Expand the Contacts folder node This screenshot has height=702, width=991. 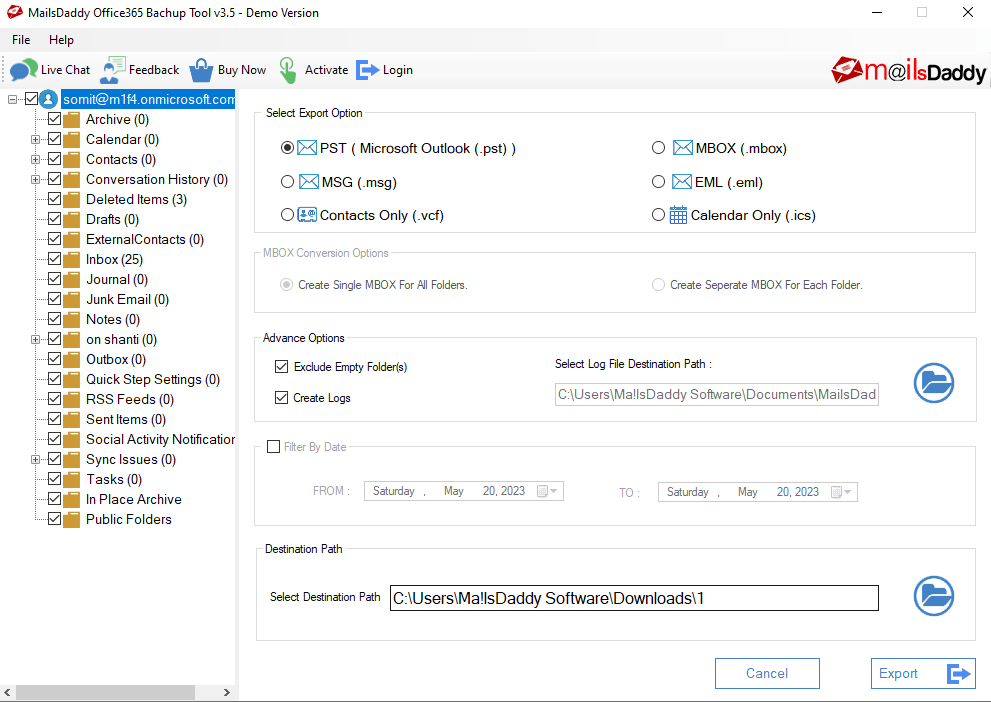[x=35, y=160]
